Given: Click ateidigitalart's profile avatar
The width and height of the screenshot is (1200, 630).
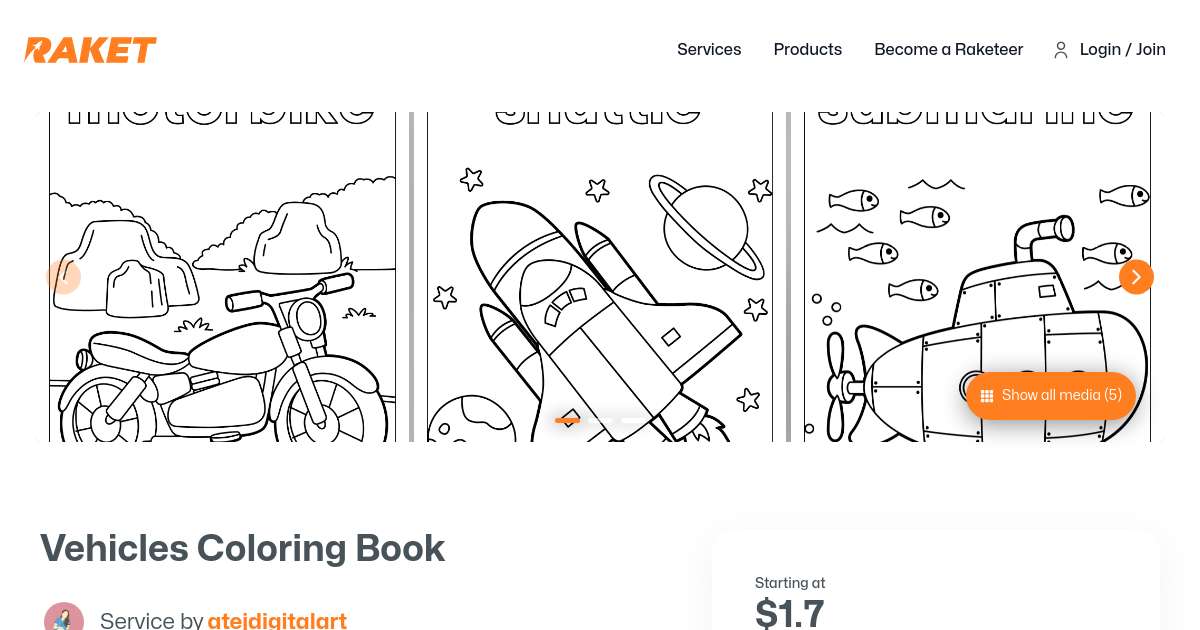Looking at the screenshot, I should tap(64, 616).
